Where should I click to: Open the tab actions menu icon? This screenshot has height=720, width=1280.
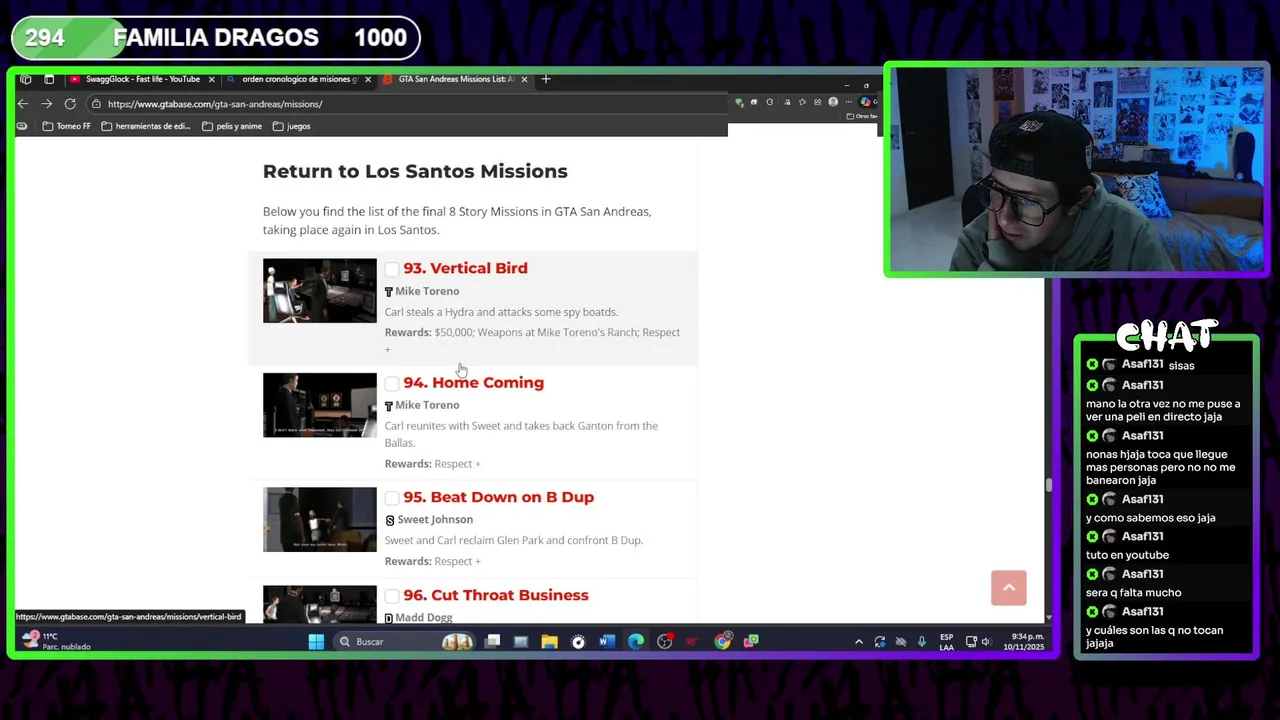(x=49, y=79)
